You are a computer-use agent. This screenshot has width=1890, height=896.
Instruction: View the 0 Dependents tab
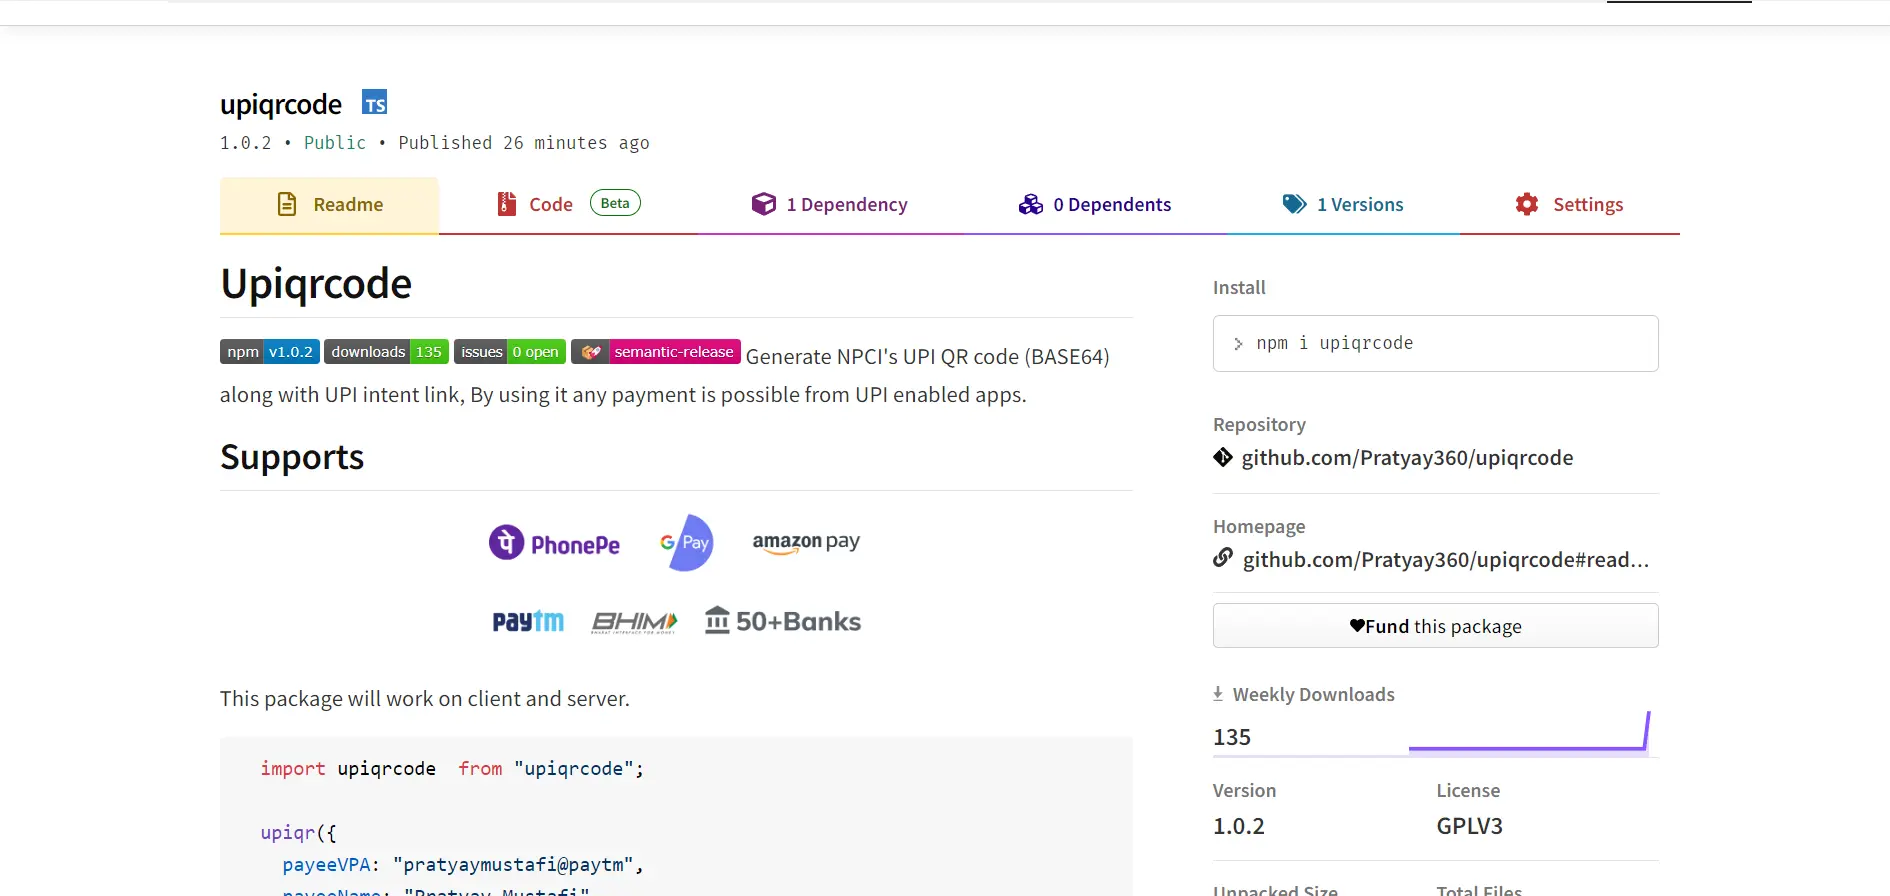pos(1095,205)
